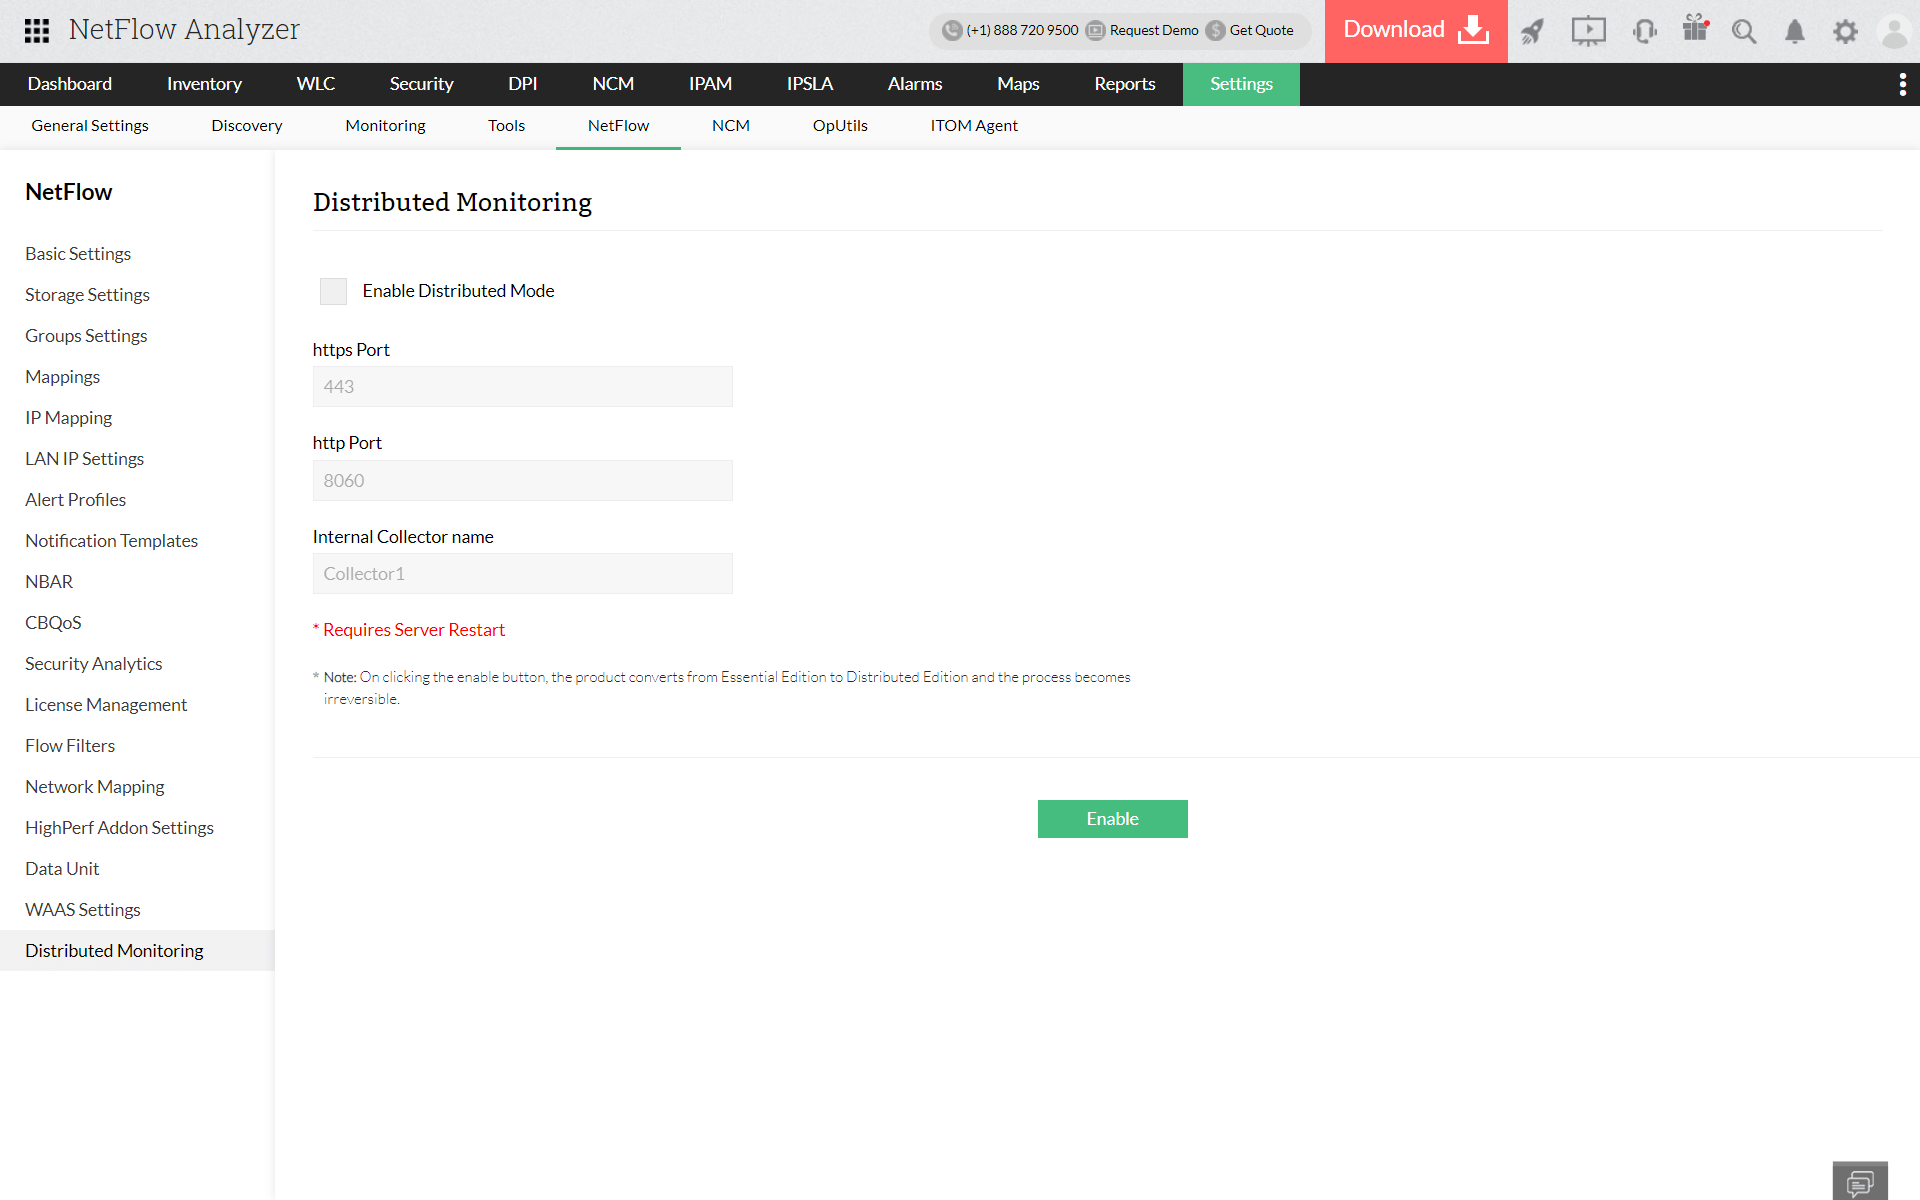Click the green Enable button
Image resolution: width=1920 pixels, height=1200 pixels.
[1112, 818]
